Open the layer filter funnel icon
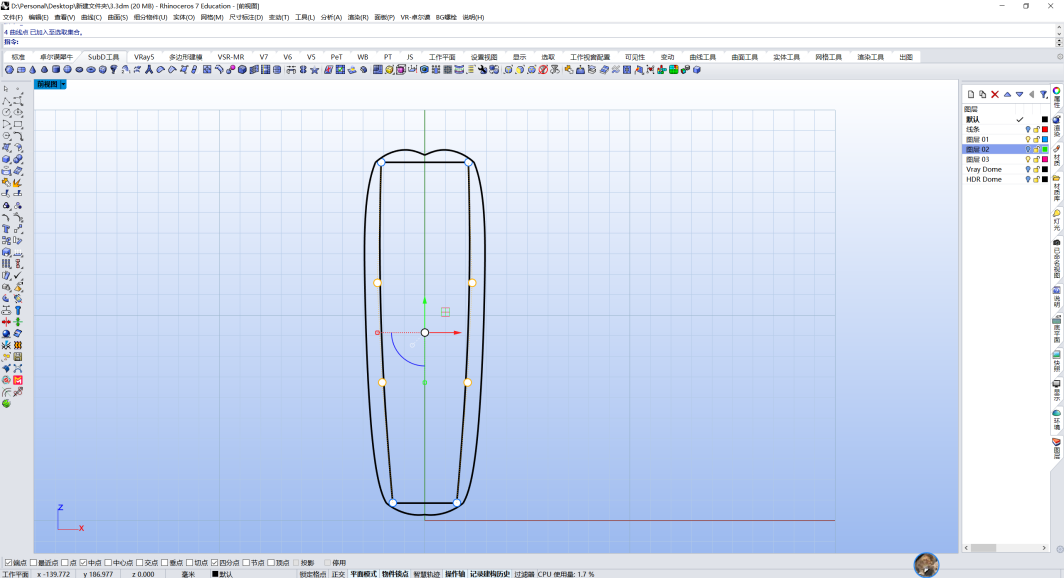 pyautogui.click(x=1044, y=94)
